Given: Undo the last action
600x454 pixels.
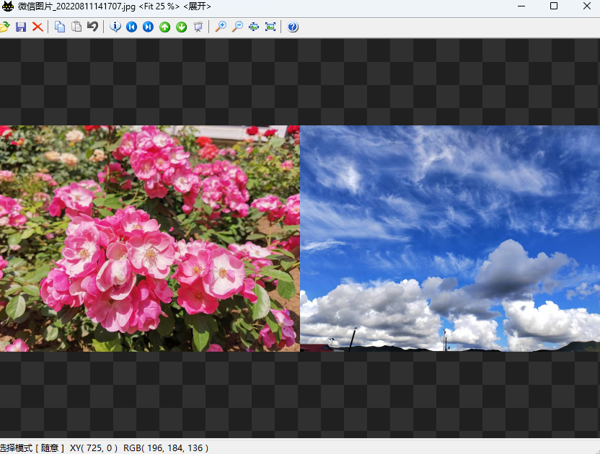Looking at the screenshot, I should pyautogui.click(x=93, y=26).
